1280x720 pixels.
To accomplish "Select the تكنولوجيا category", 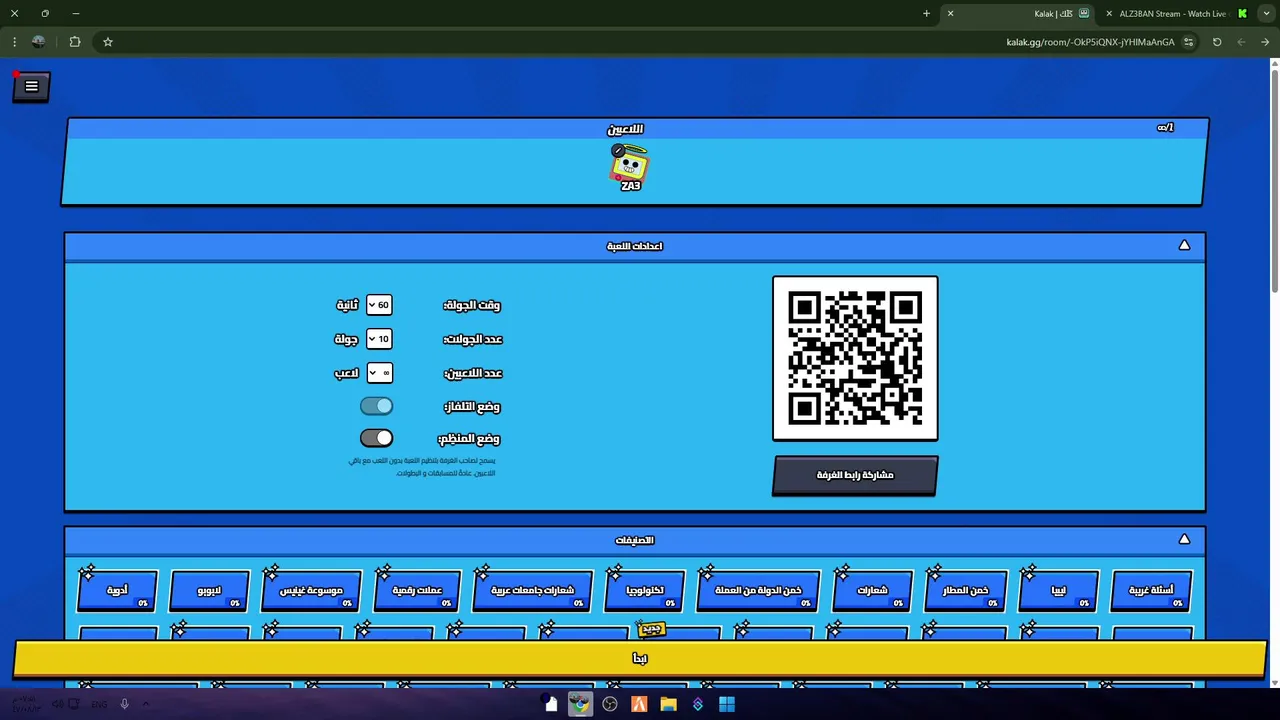I will point(645,591).
